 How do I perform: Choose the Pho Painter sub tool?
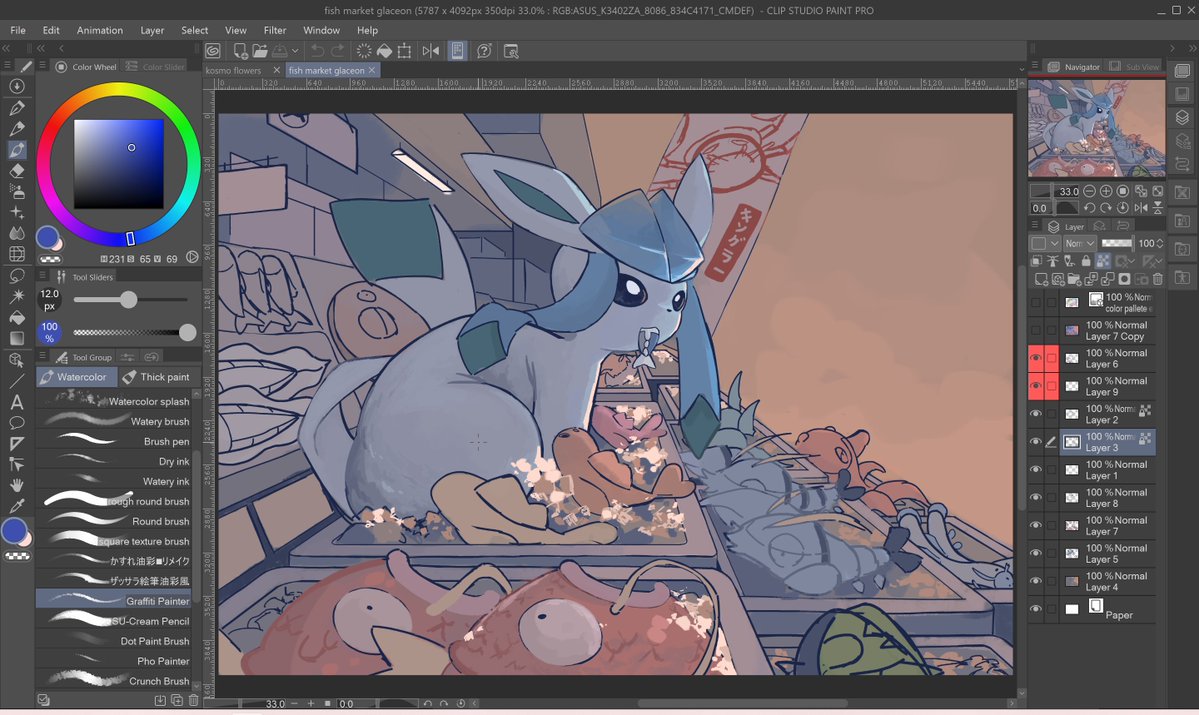coord(115,661)
